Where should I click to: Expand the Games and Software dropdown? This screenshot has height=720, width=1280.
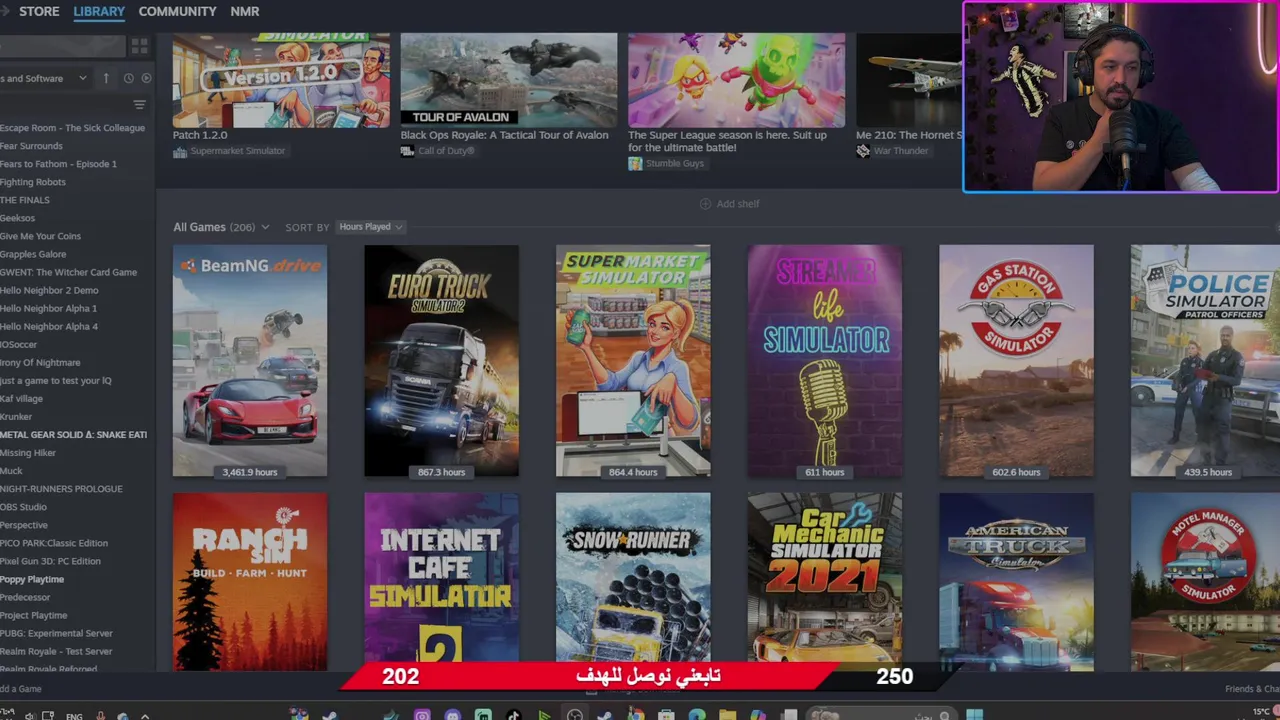[x=45, y=78]
